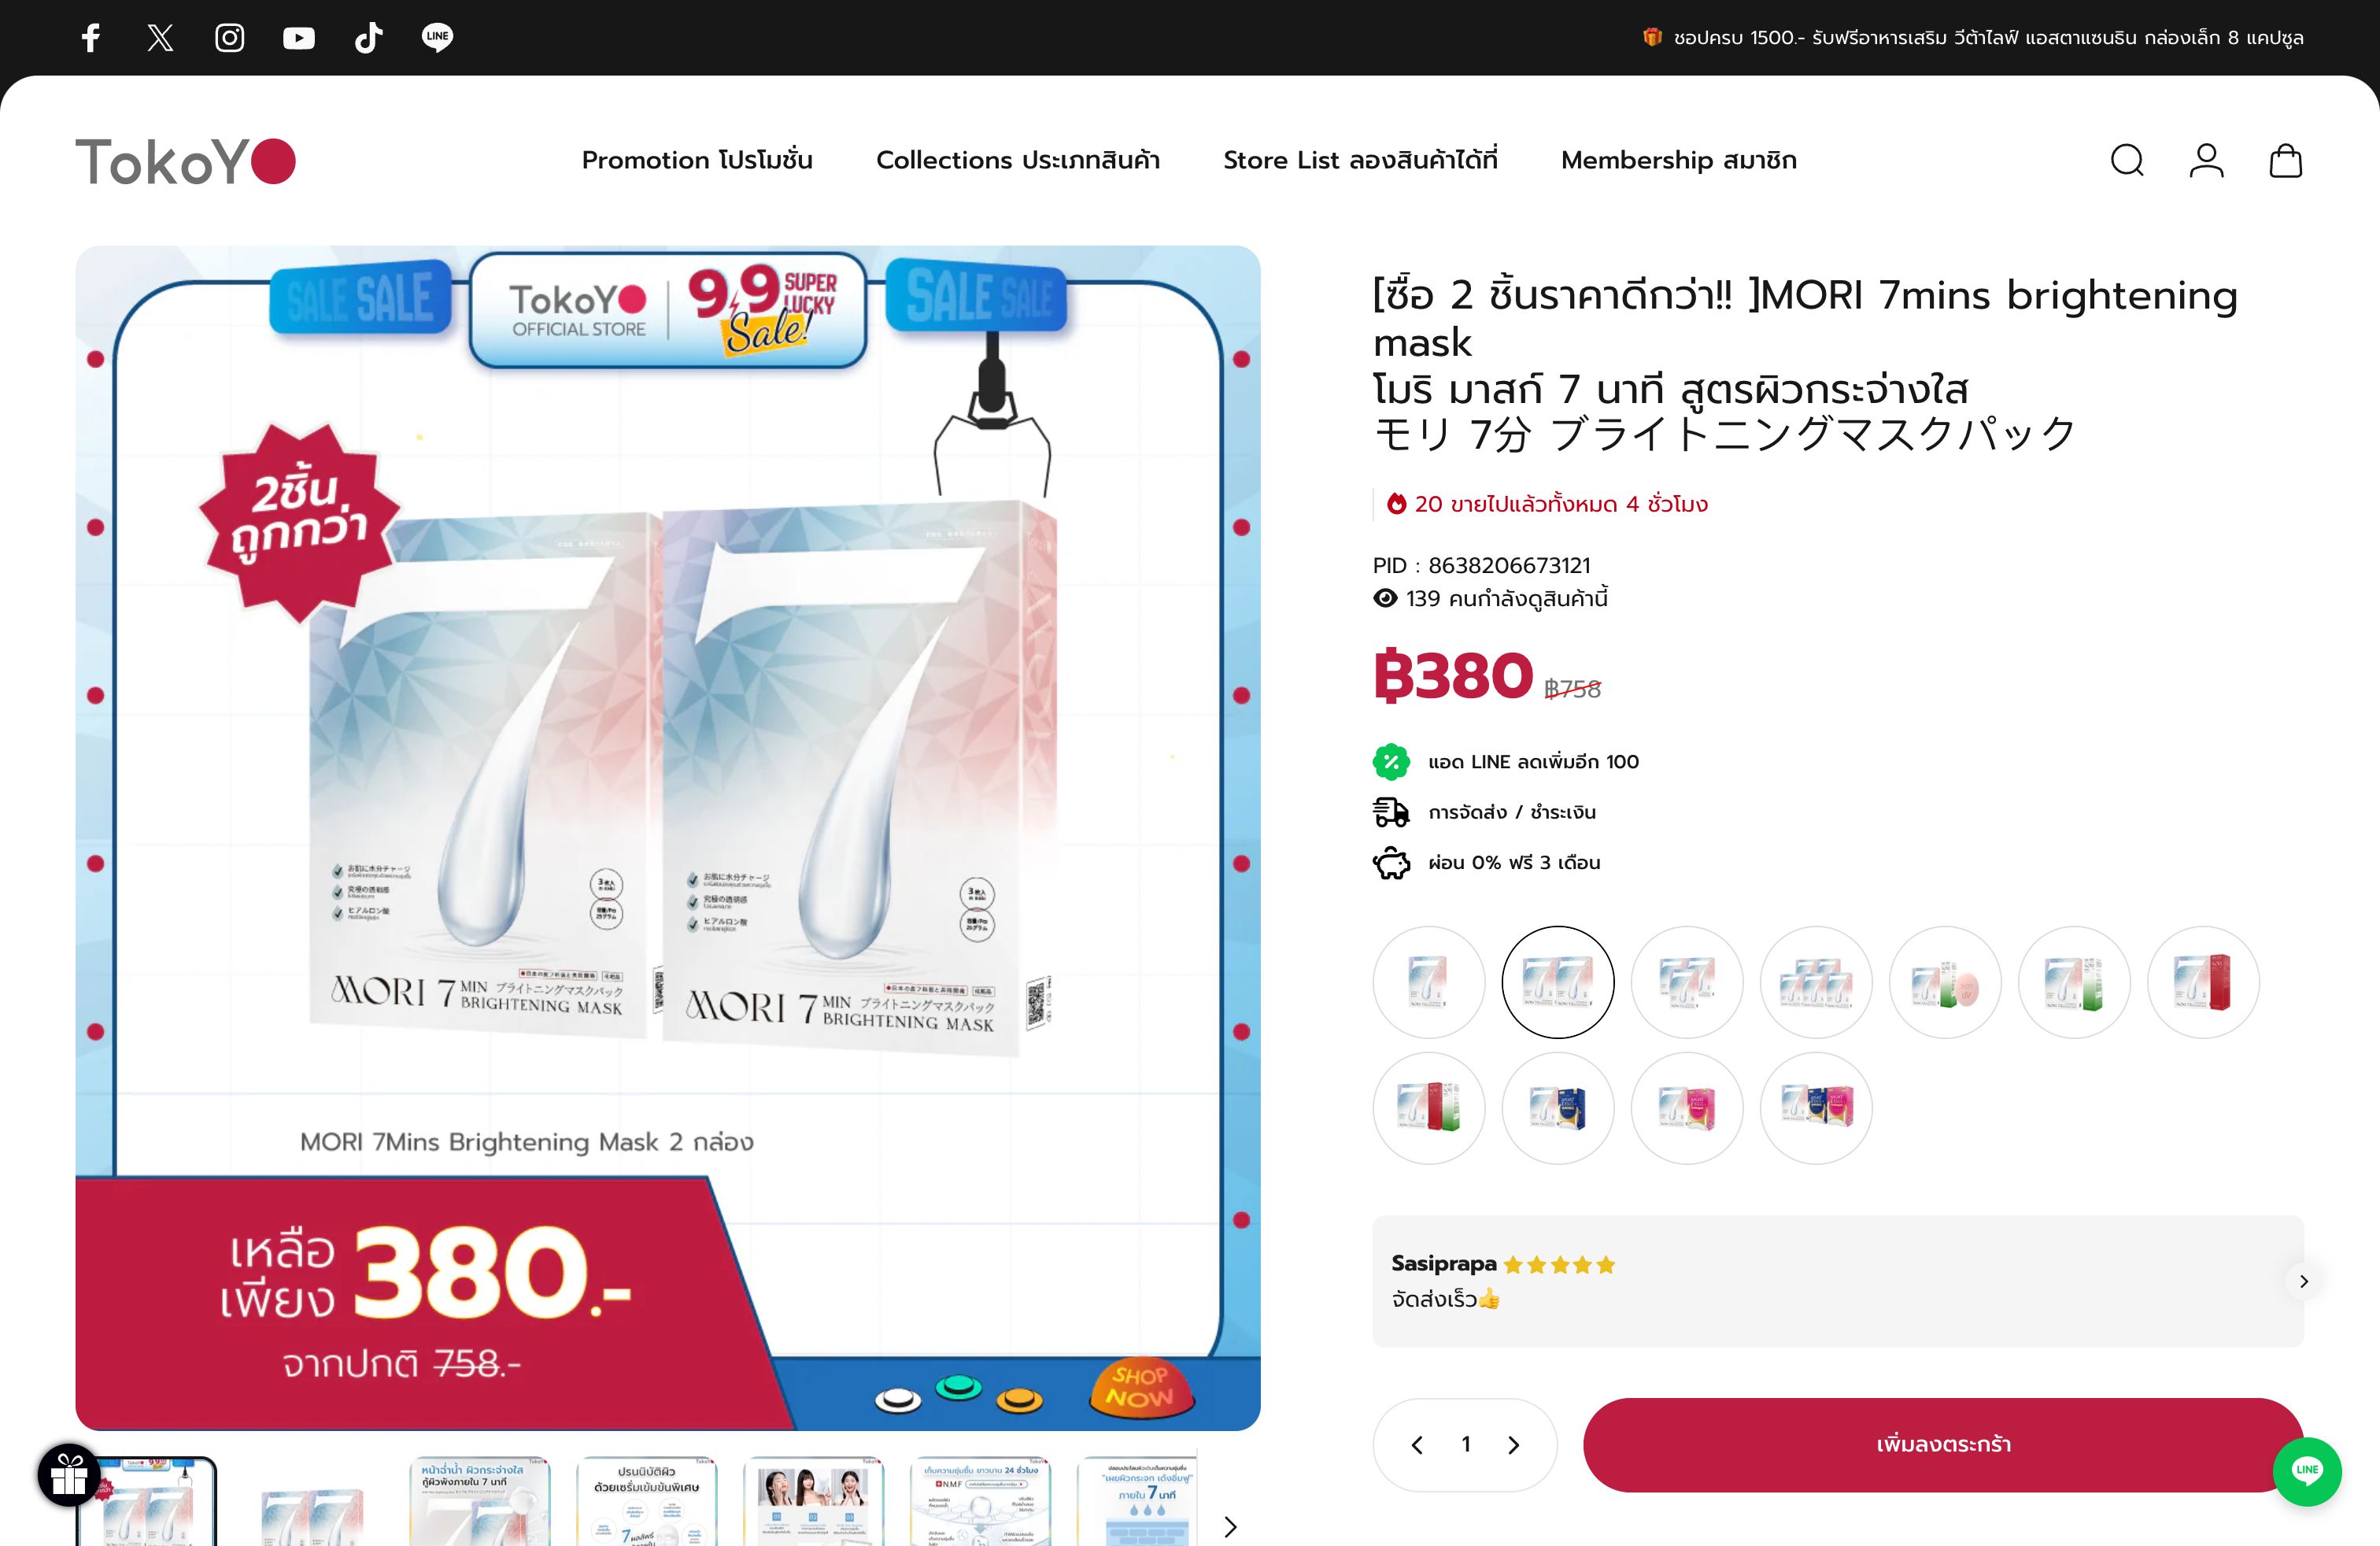
Task: Click the แอด LINE ลดเพิ่มอีก 100 link
Action: 1533,762
